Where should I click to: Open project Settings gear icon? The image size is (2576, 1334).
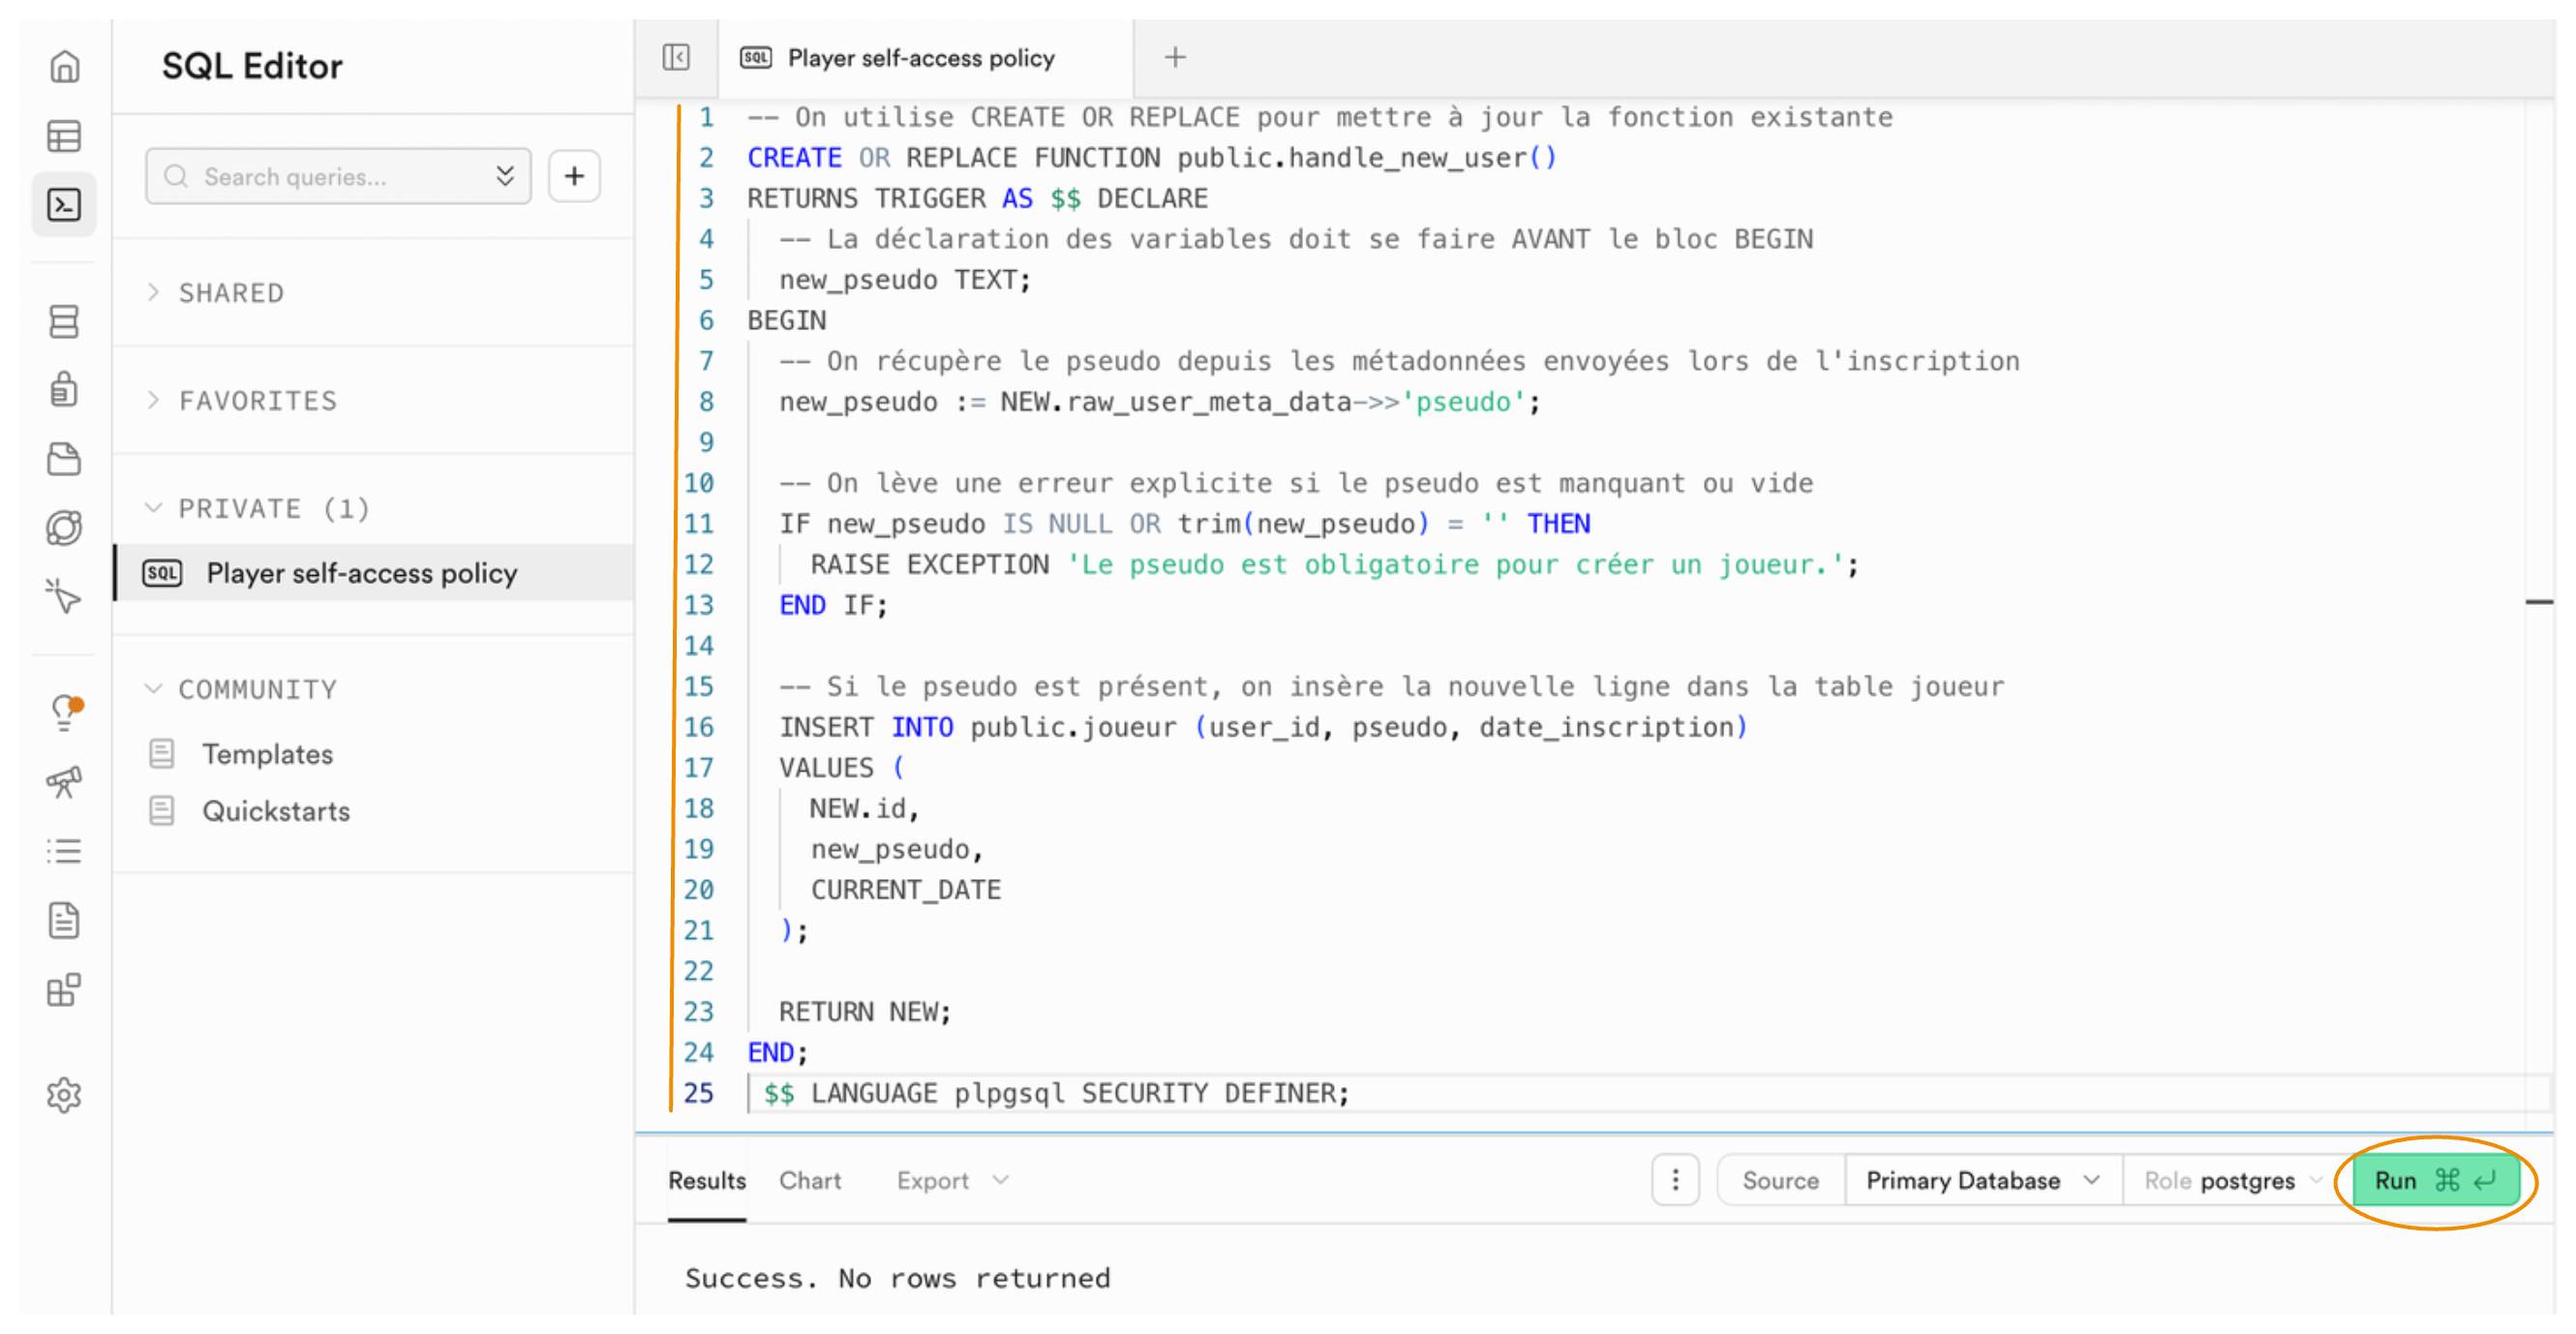coord(65,1095)
